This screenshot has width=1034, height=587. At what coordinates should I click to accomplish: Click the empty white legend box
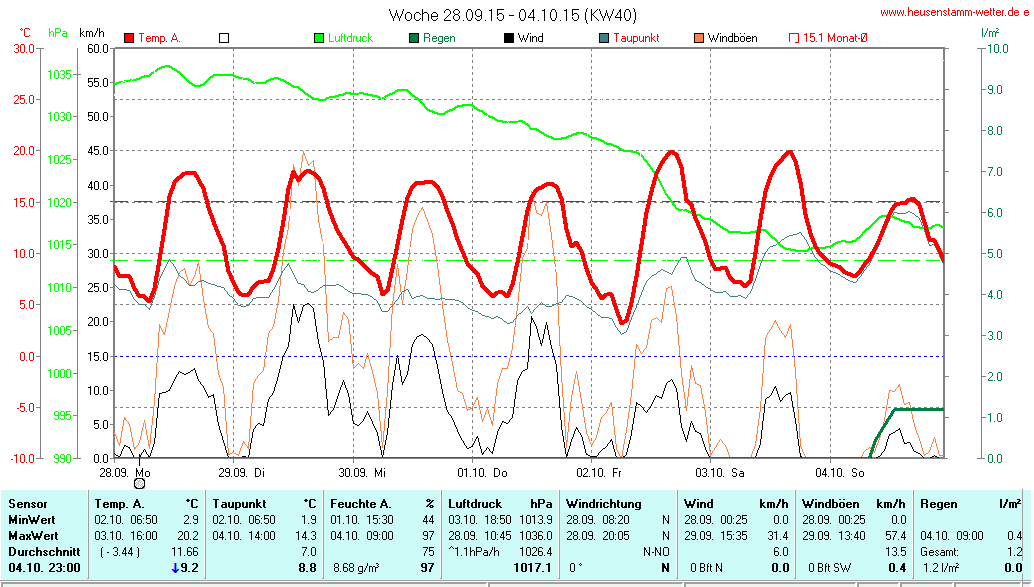(x=224, y=38)
